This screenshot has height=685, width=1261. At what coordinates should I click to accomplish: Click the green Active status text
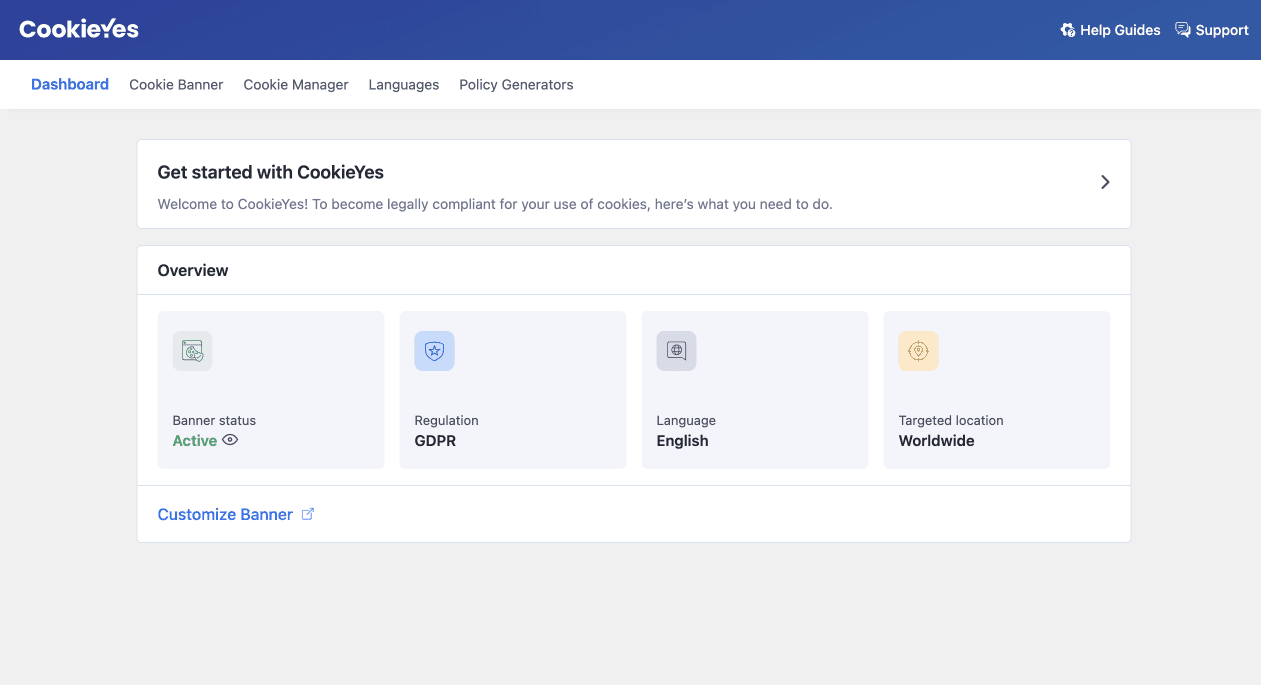tap(195, 441)
